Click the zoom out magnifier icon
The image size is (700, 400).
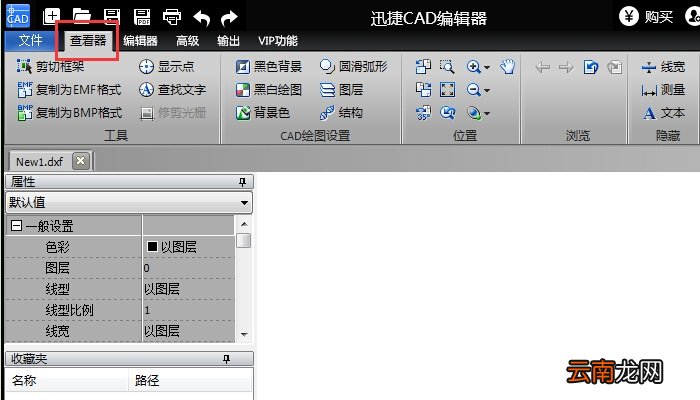click(x=473, y=90)
